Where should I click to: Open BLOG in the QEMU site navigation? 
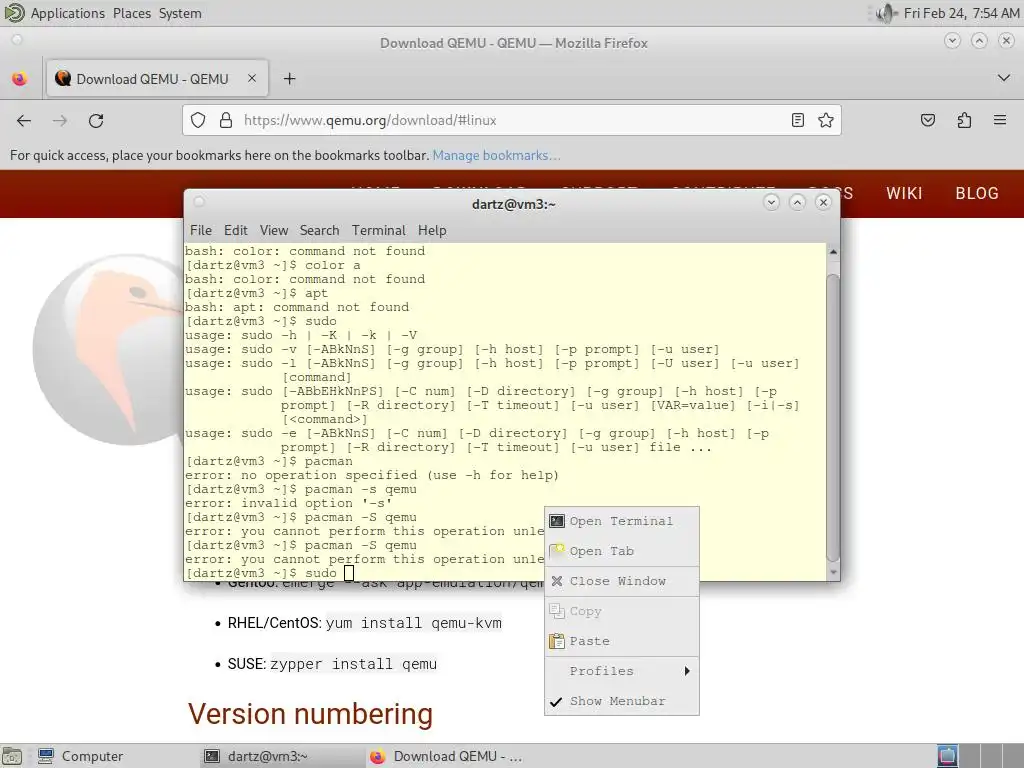977,193
